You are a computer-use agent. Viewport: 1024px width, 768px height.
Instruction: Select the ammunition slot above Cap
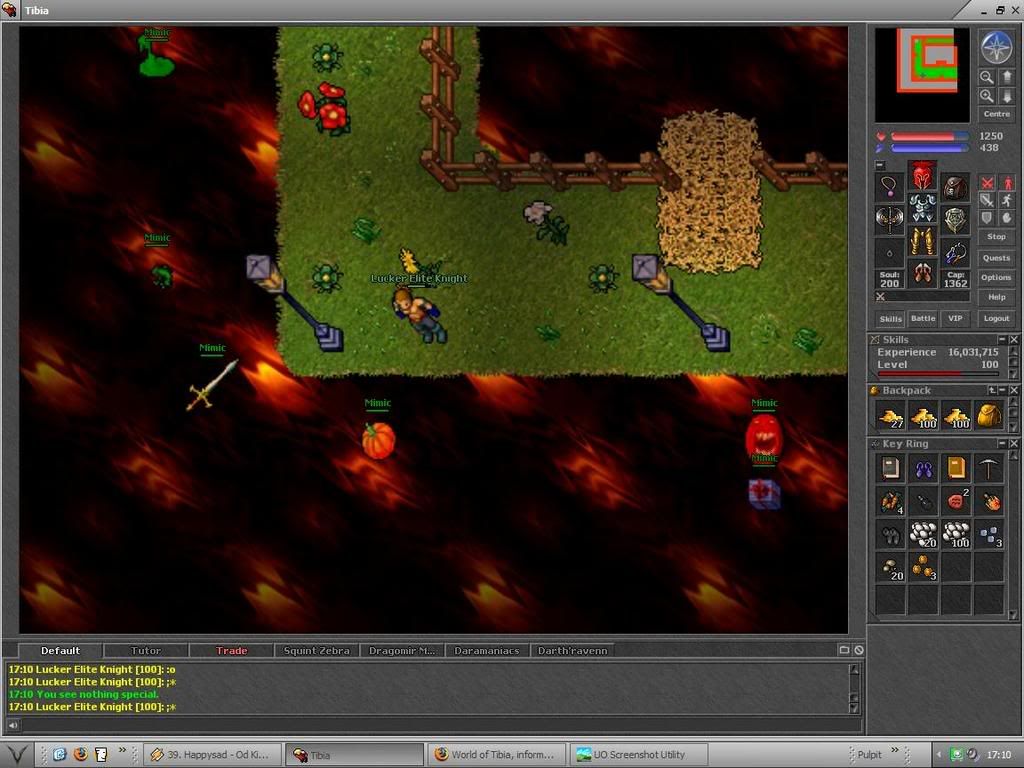coord(955,252)
